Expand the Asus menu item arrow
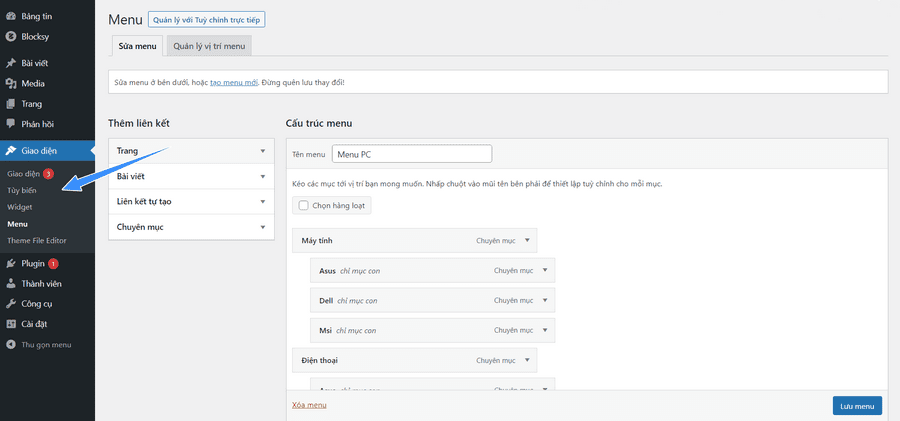 [x=545, y=270]
